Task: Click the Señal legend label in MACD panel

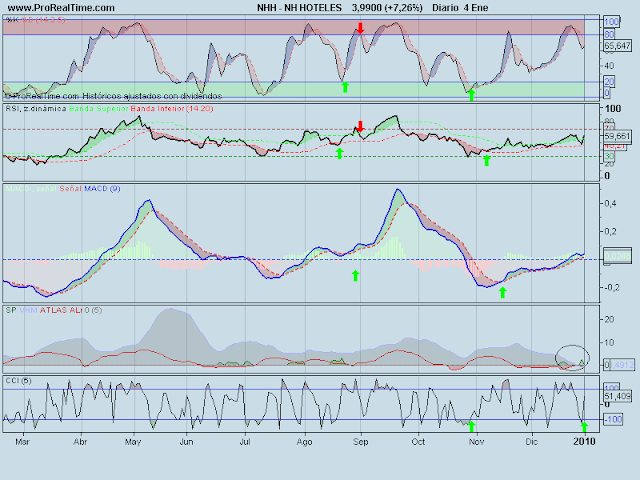Action: [71, 189]
